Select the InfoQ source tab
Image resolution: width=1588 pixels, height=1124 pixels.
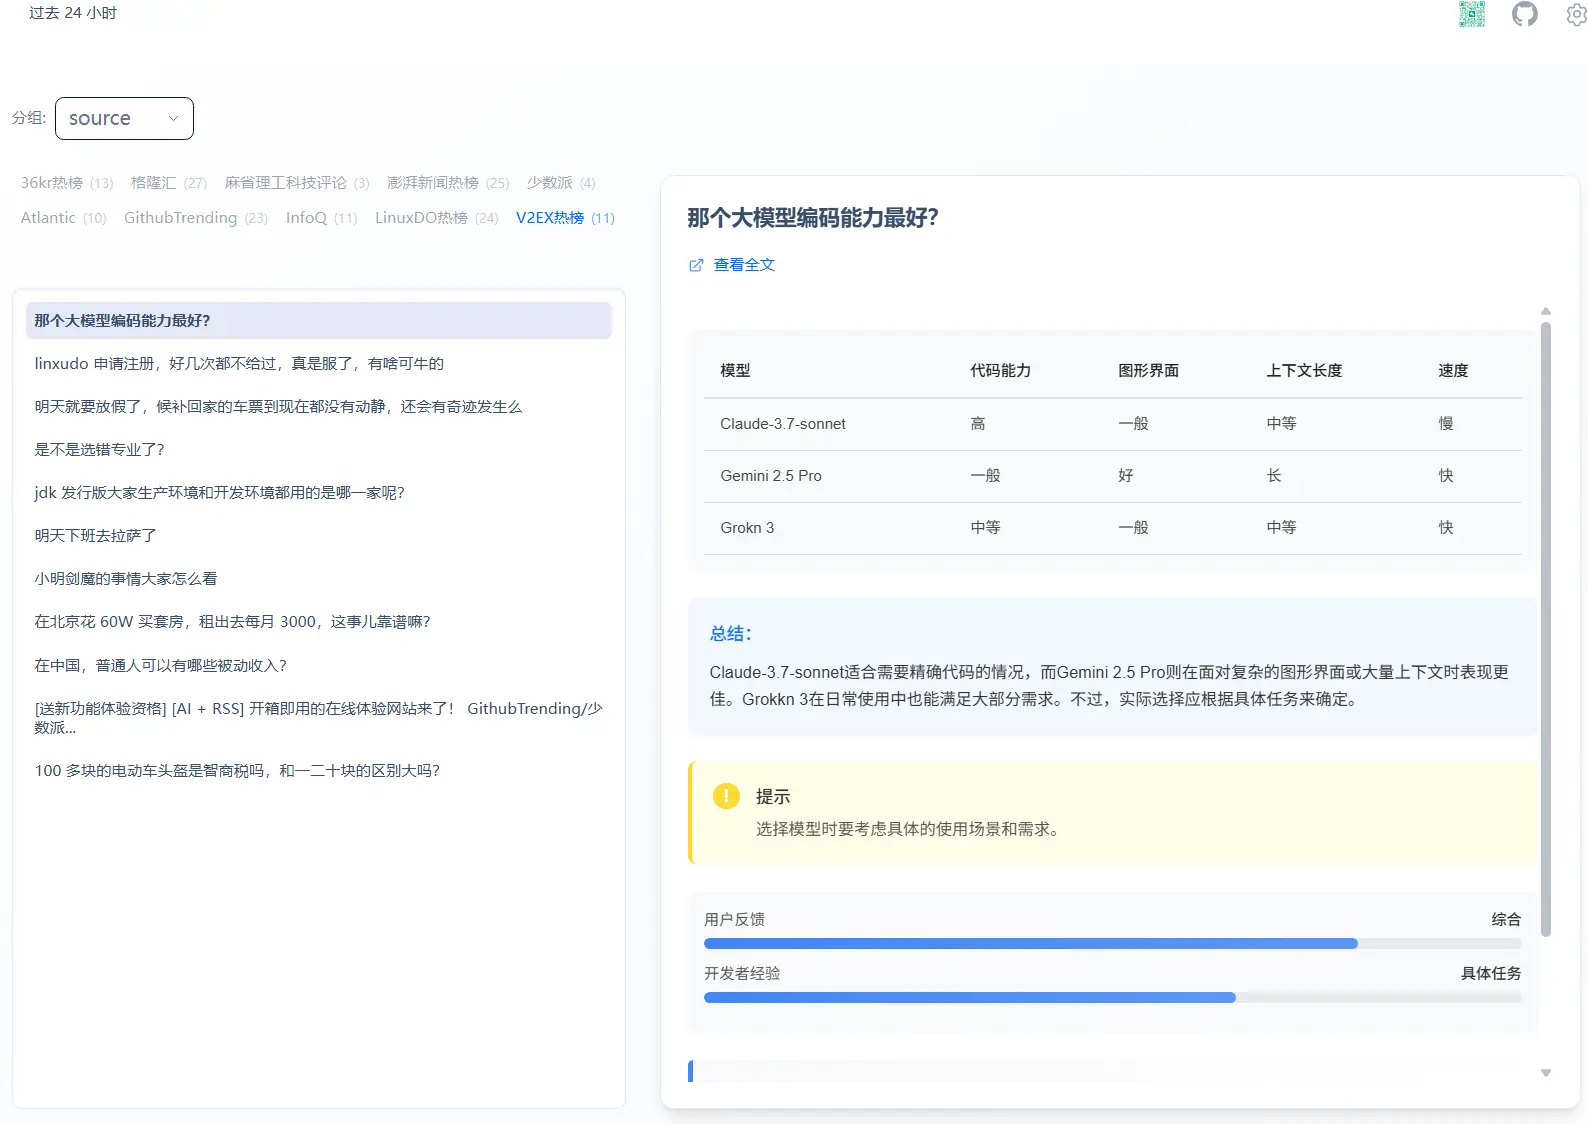click(321, 218)
